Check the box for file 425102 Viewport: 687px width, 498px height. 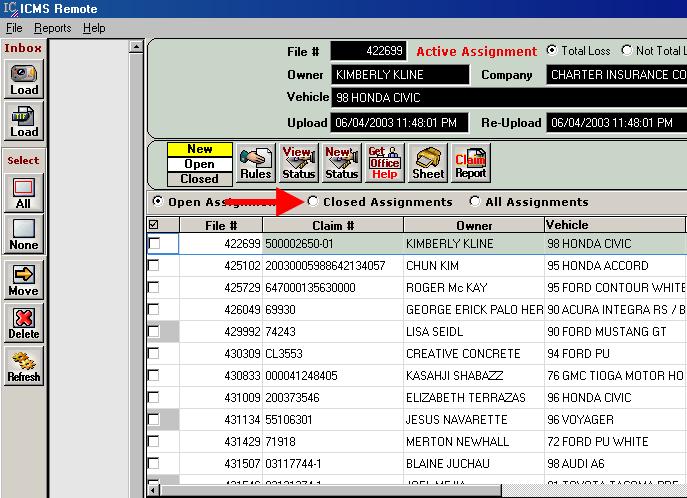pyautogui.click(x=154, y=266)
